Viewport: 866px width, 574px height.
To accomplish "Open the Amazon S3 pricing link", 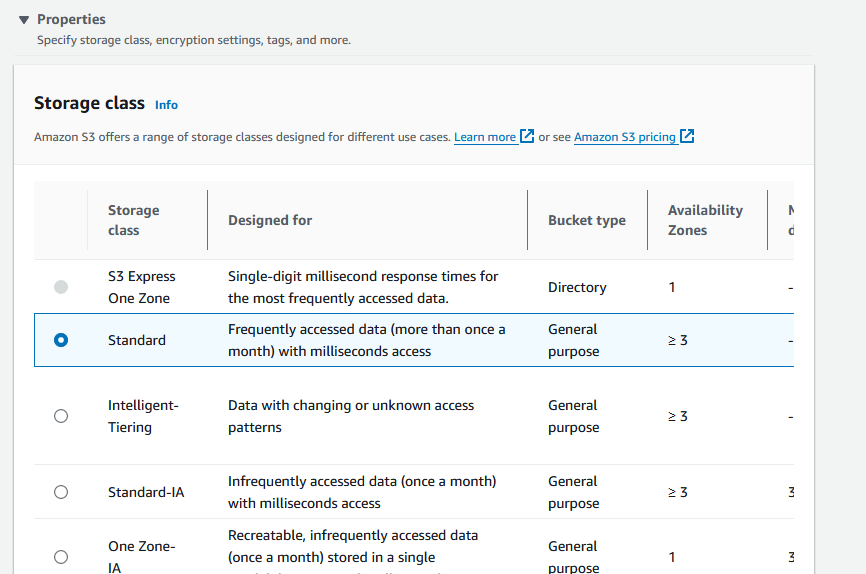I will coord(624,137).
